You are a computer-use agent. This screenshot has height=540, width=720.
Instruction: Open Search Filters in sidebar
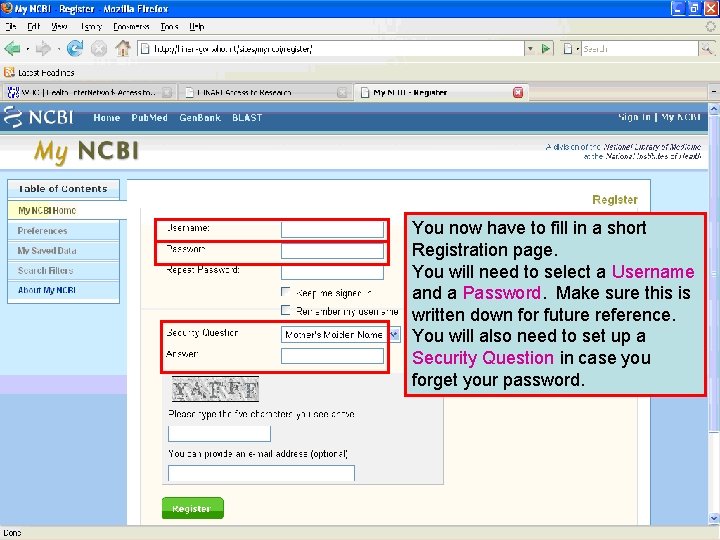[x=45, y=270]
